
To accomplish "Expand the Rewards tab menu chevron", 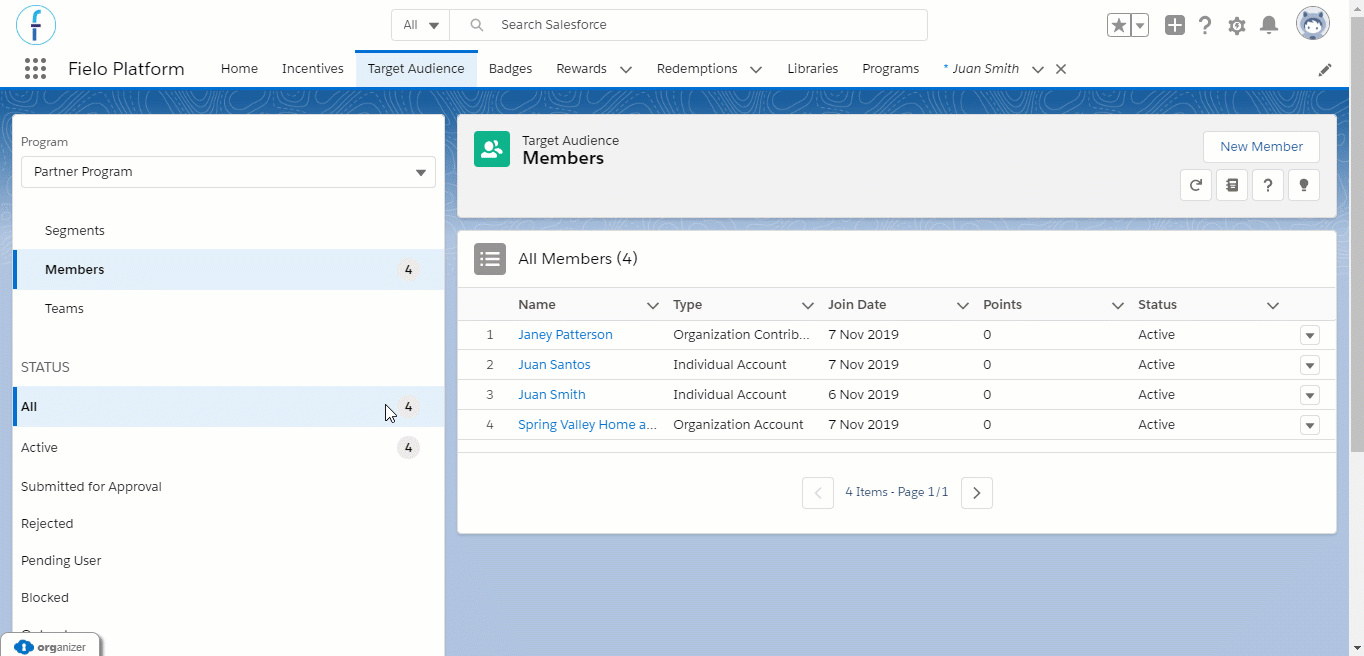I will [x=626, y=70].
